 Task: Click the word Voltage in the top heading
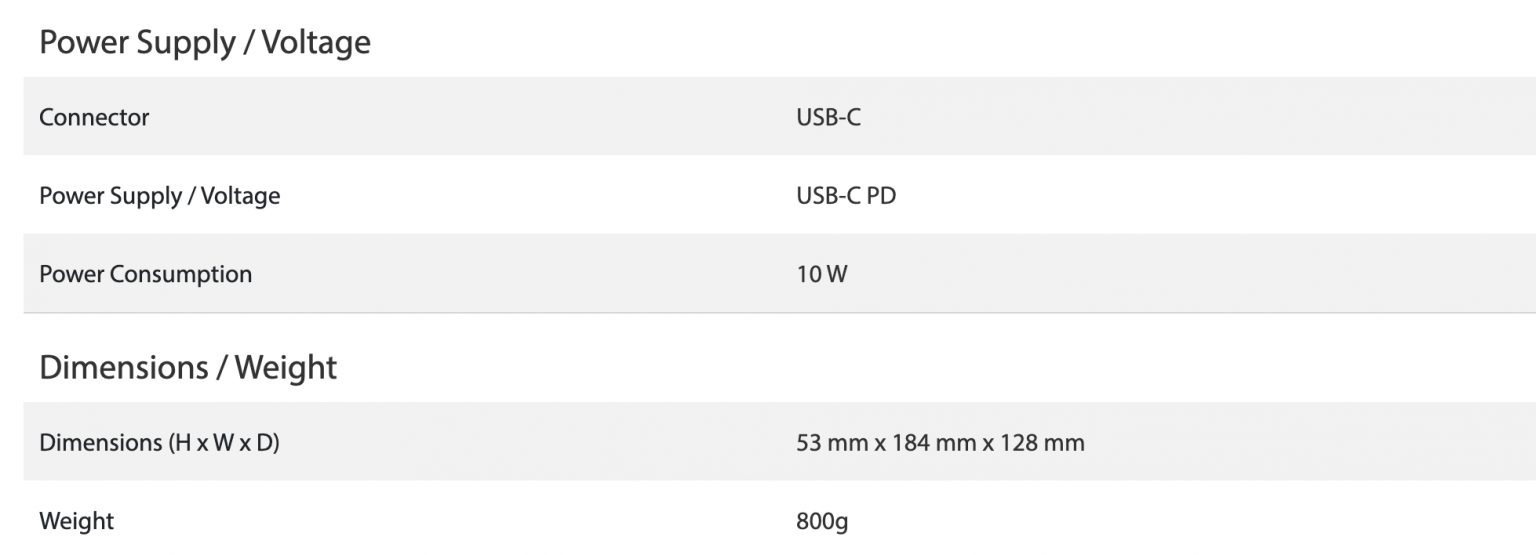tap(316, 42)
